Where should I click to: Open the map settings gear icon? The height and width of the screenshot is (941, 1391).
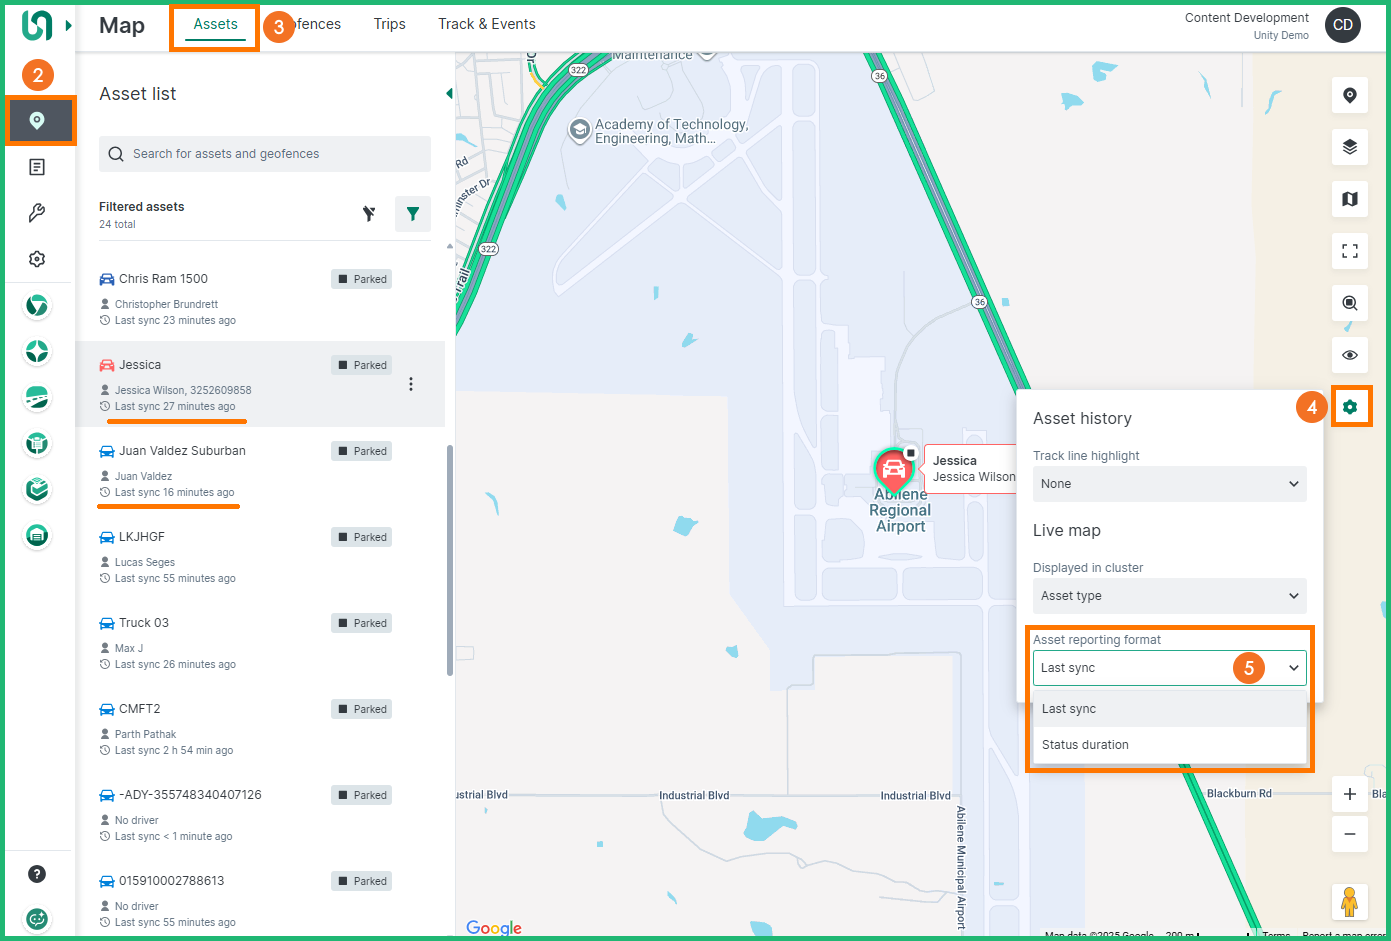click(x=1350, y=407)
